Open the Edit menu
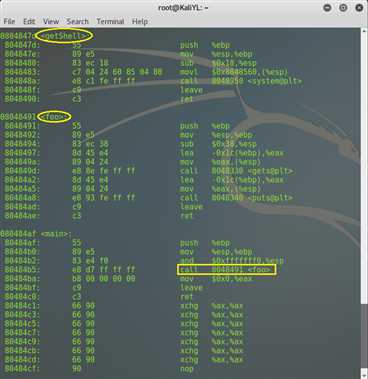Image resolution: width=368 pixels, height=379 pixels. tap(29, 21)
